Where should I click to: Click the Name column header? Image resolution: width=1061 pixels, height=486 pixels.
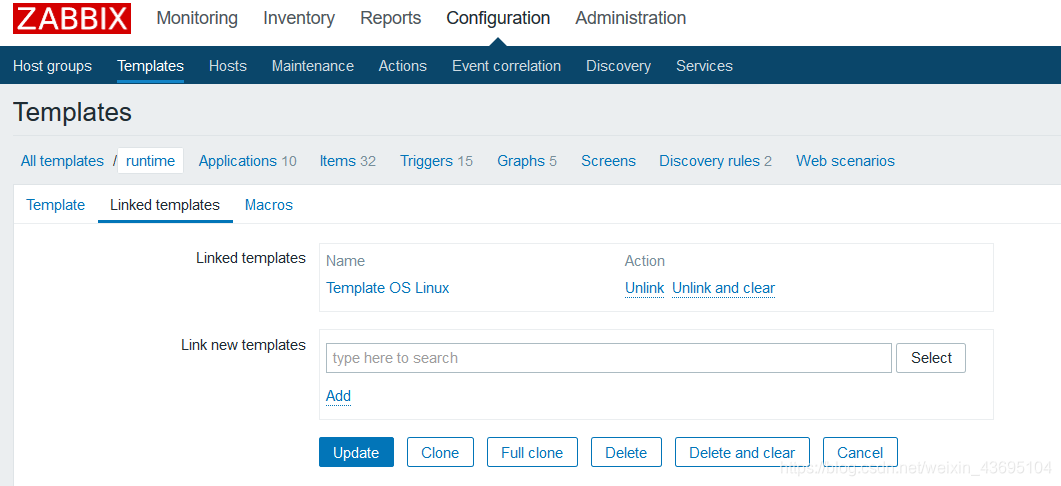[345, 261]
